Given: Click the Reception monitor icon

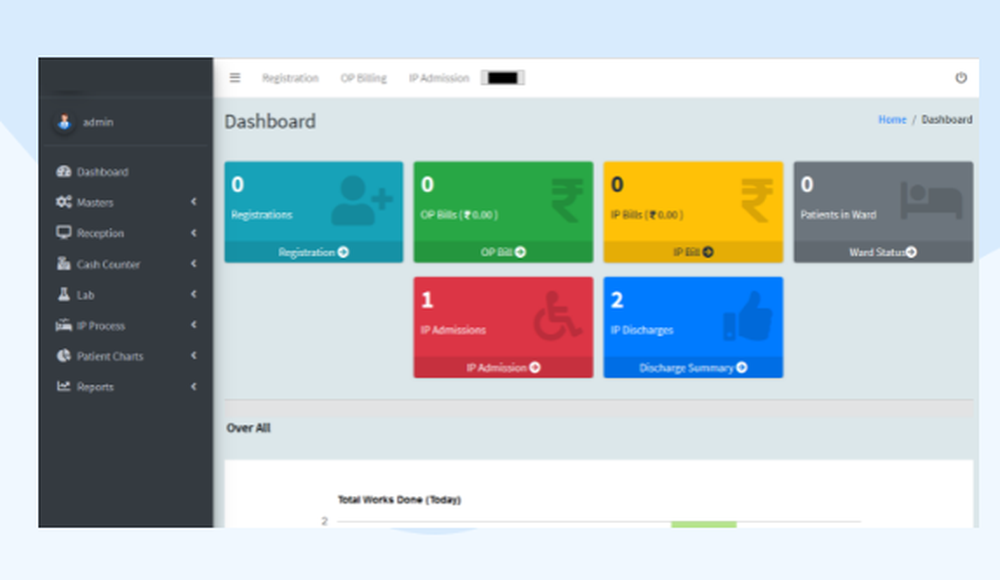Looking at the screenshot, I should [x=64, y=233].
